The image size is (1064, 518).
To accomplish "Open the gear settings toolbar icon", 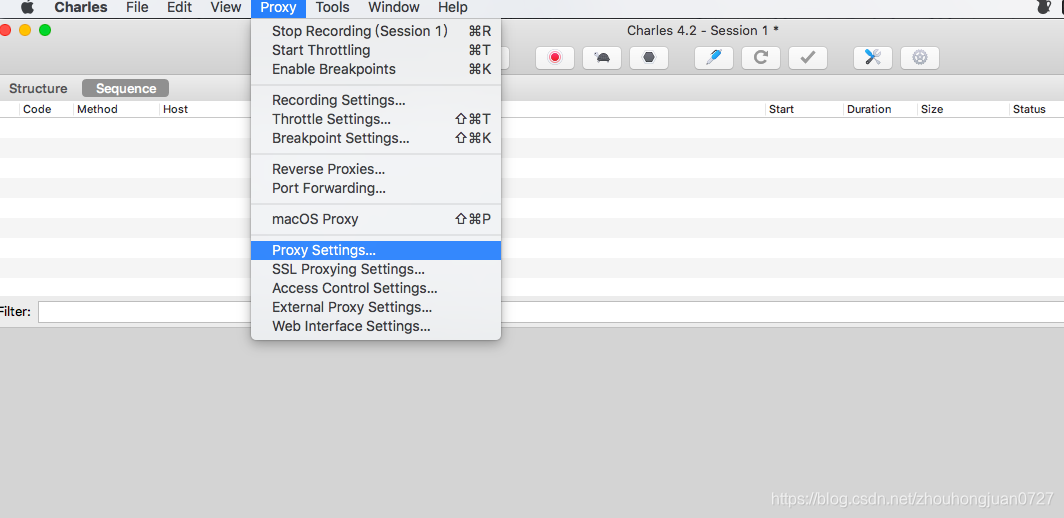I will (919, 58).
